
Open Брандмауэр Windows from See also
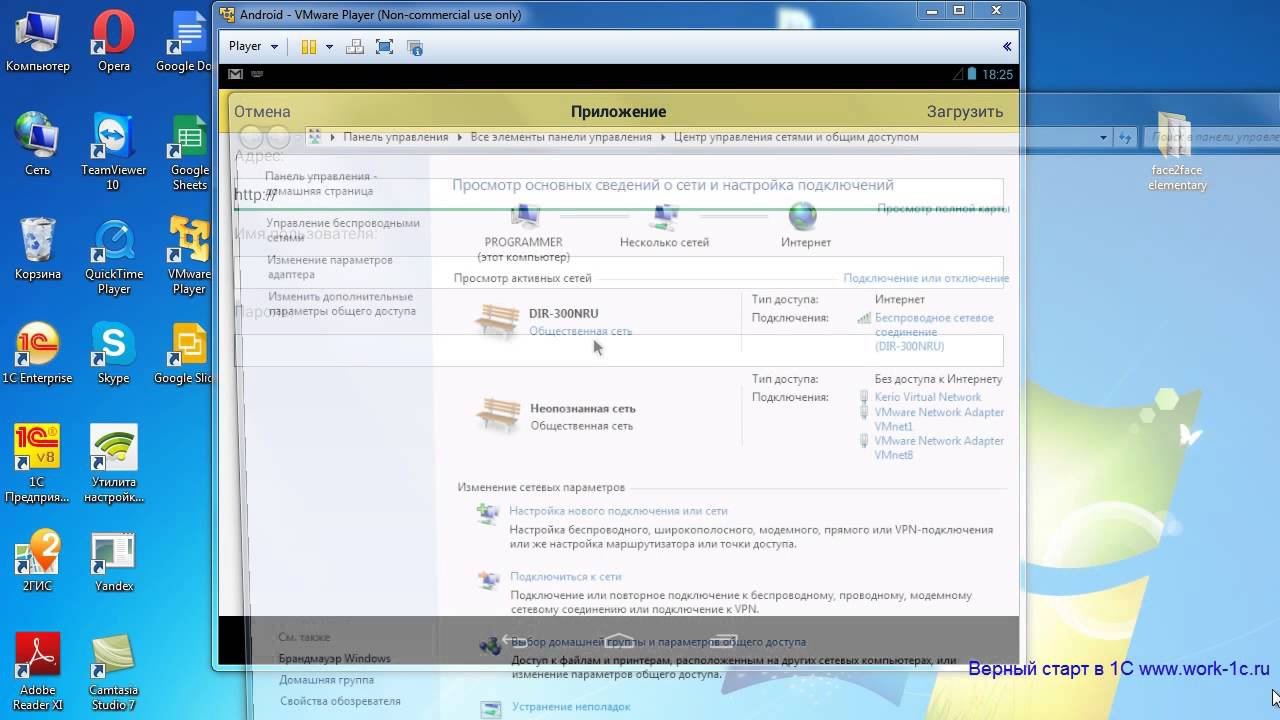tap(334, 659)
